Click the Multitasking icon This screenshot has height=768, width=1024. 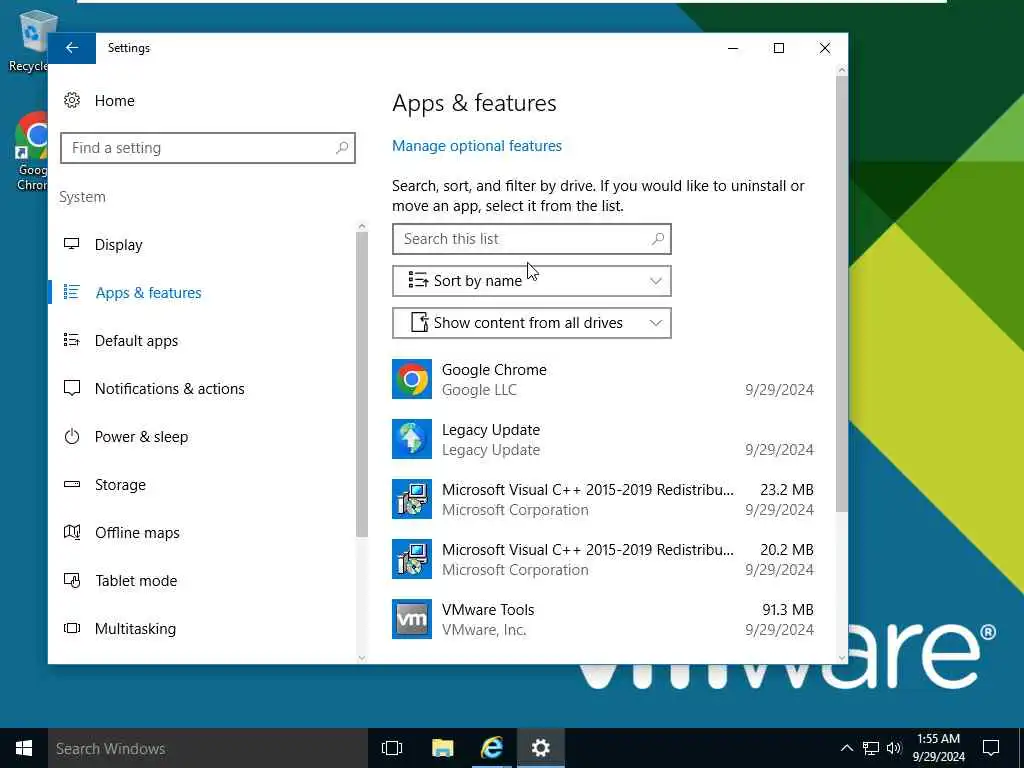(x=72, y=628)
